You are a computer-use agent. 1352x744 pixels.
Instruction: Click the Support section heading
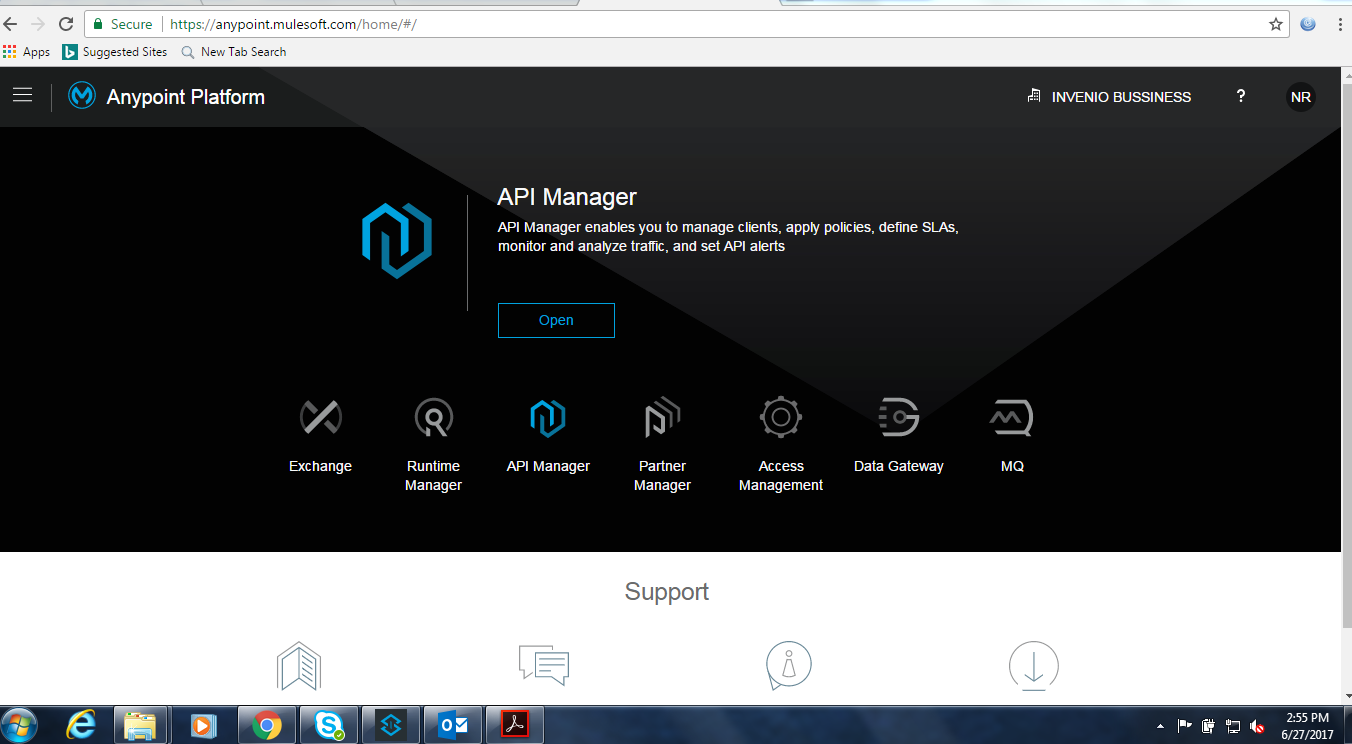tap(667, 591)
